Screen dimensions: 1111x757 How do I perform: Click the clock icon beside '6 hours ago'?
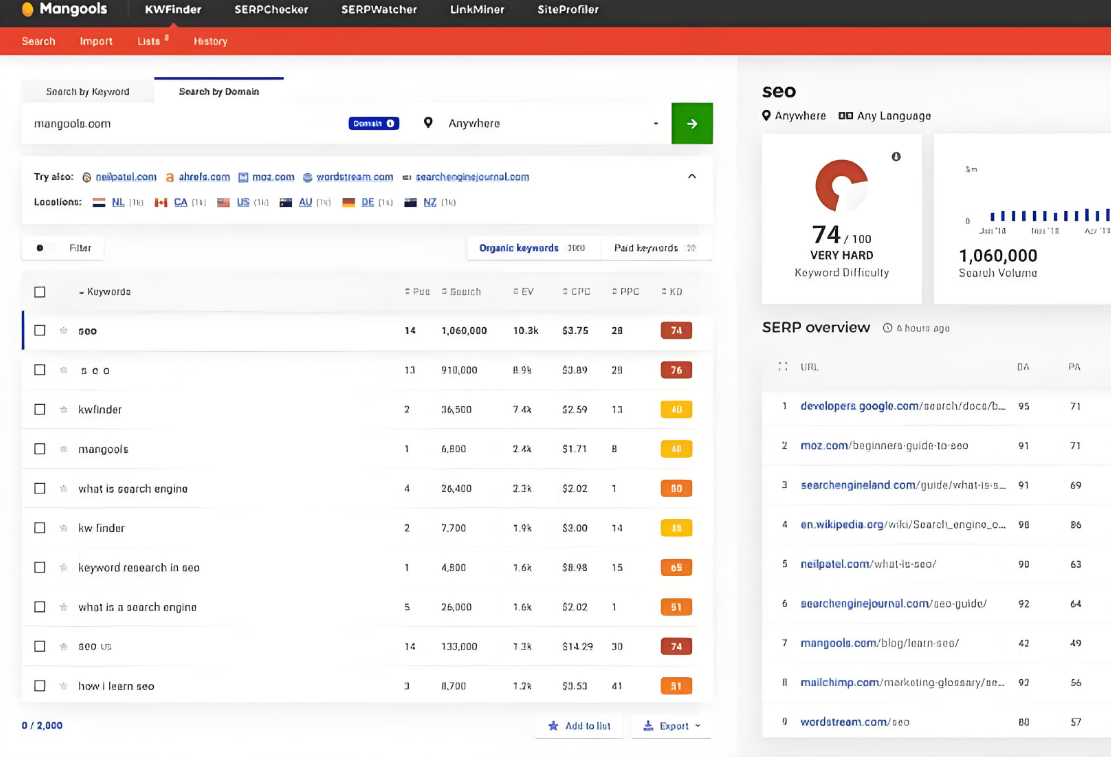(887, 327)
